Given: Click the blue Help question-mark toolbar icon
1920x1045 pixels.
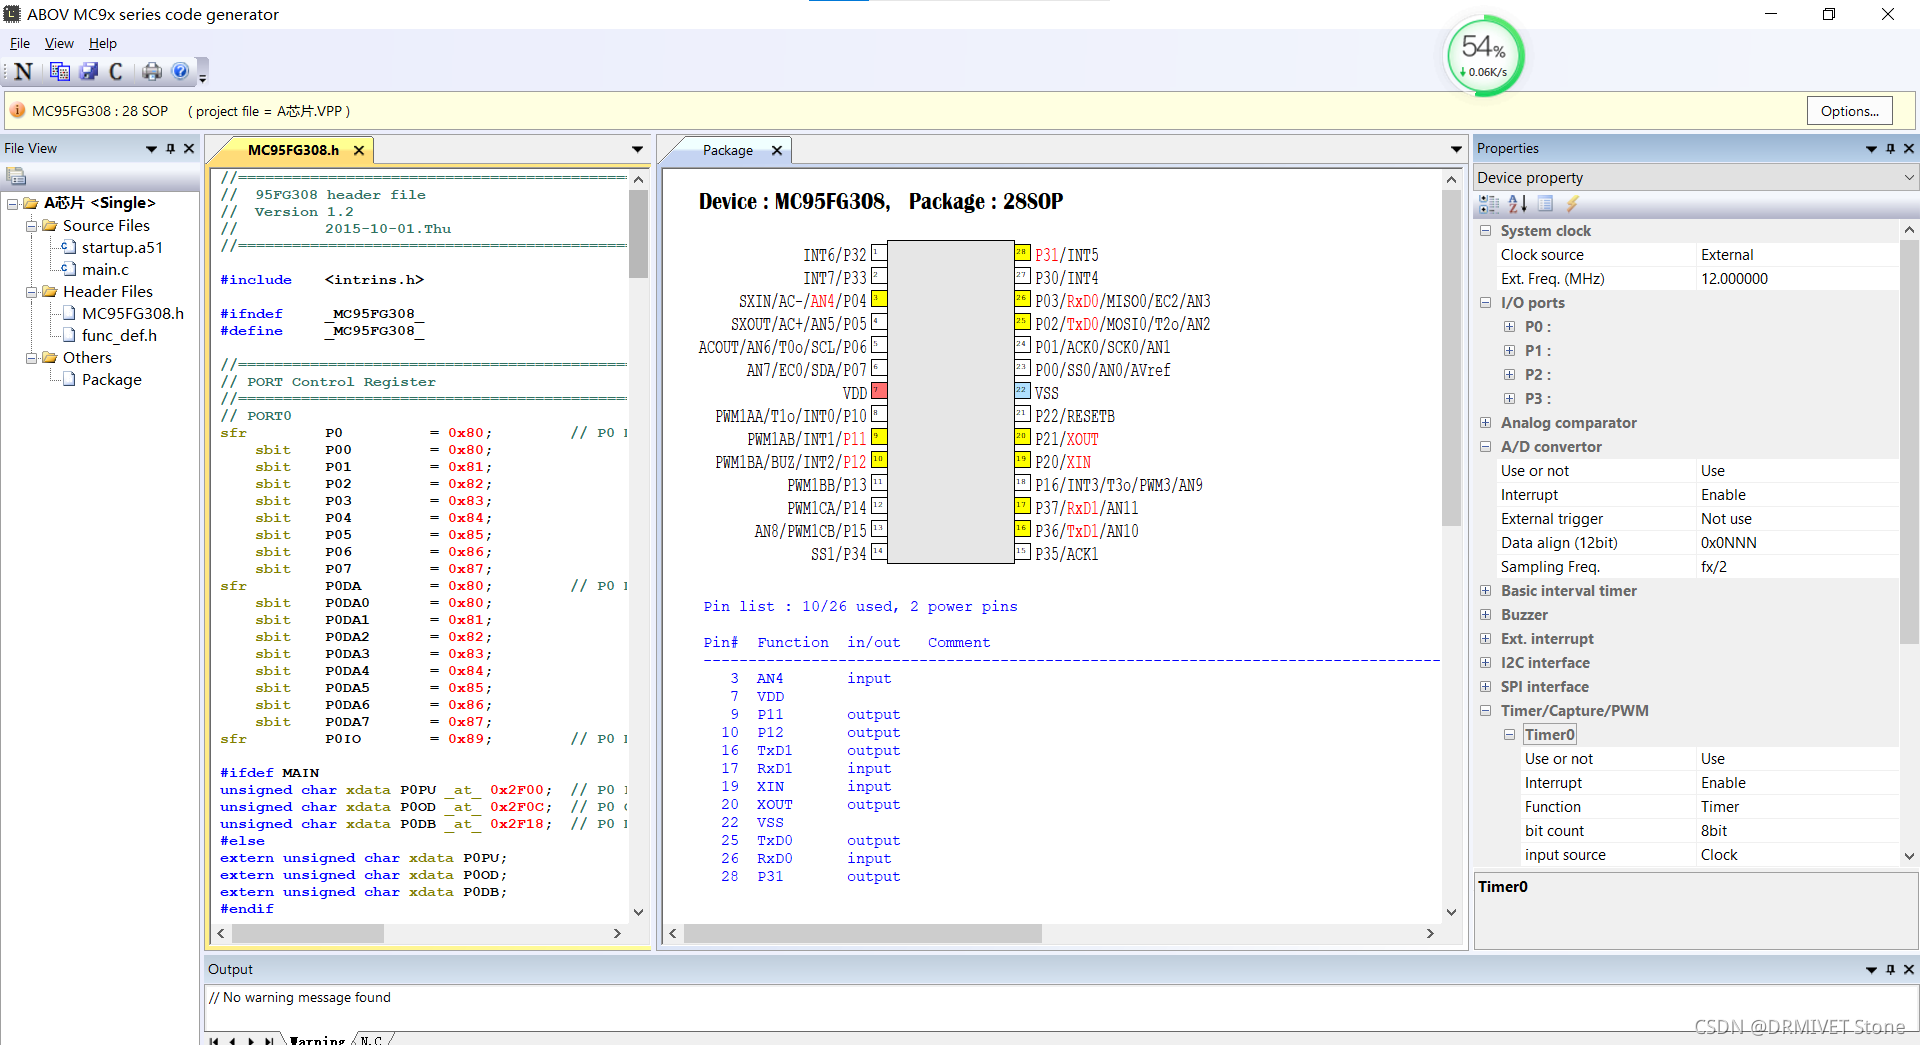Looking at the screenshot, I should click(180, 71).
